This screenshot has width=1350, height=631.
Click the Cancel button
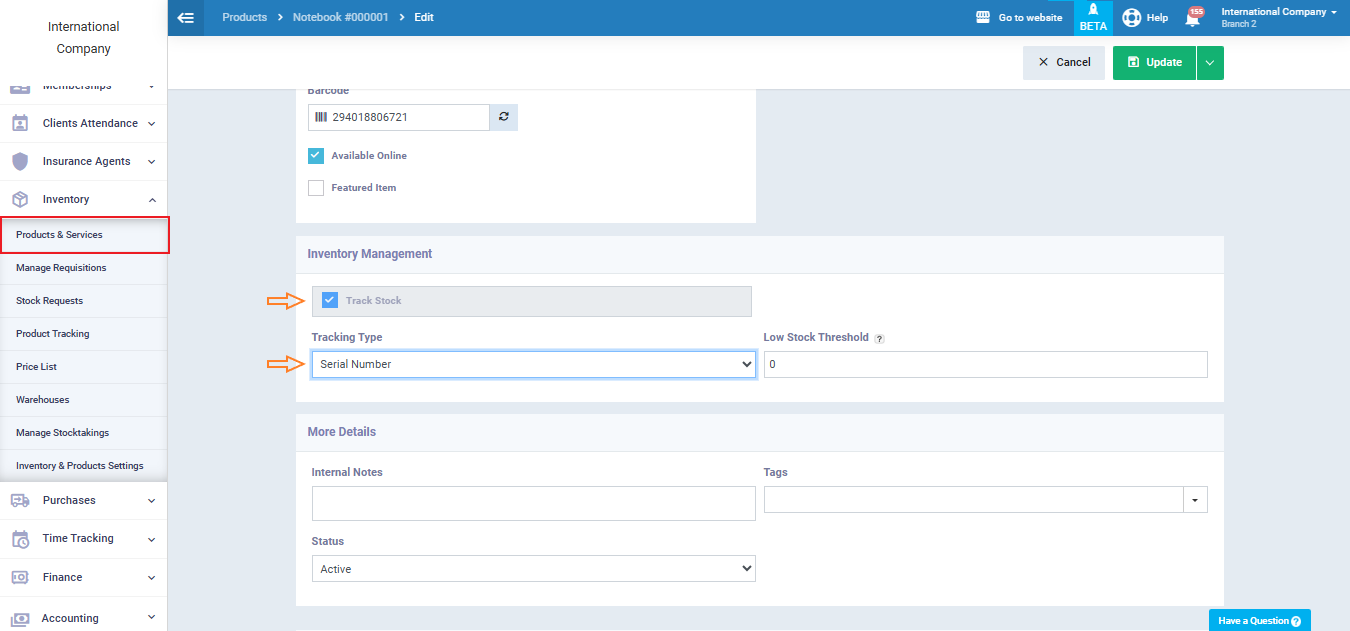[x=1063, y=63]
